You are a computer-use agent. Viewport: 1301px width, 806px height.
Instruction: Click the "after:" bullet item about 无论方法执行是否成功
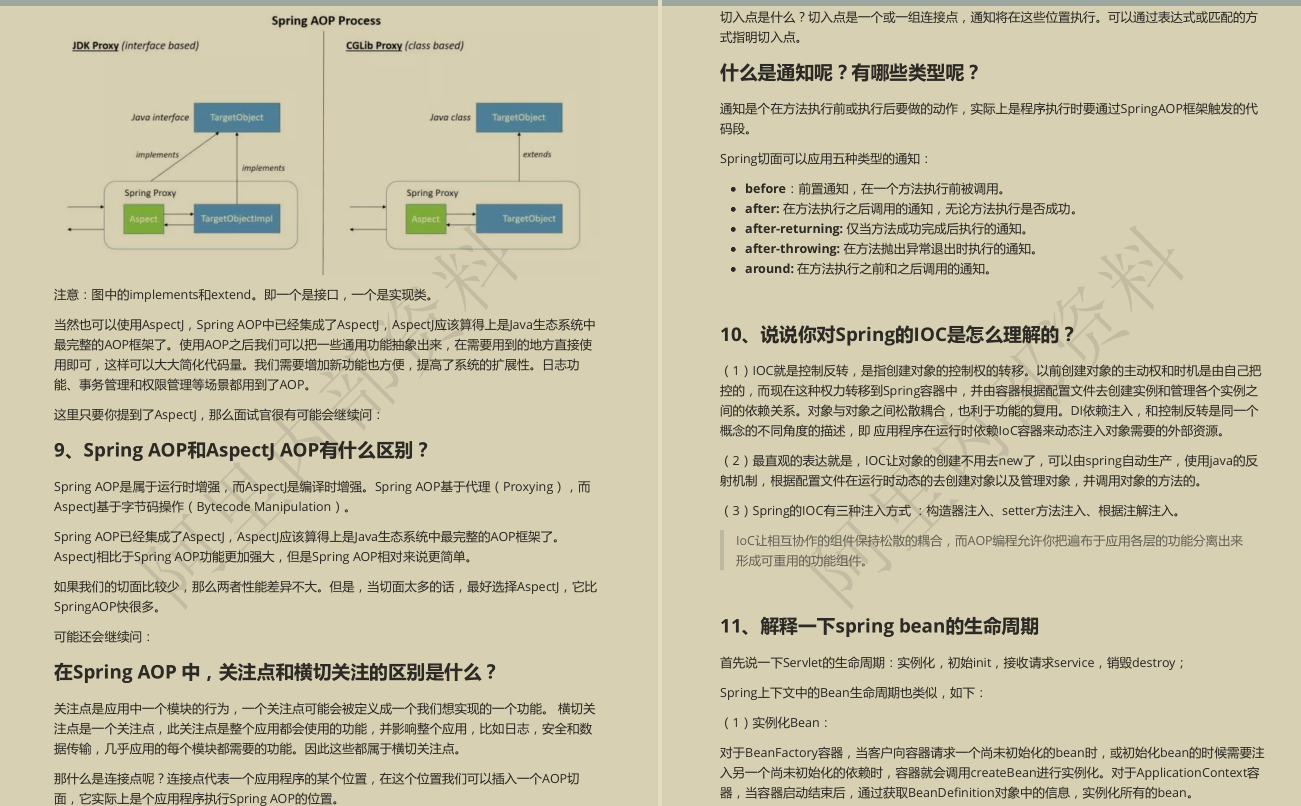(x=912, y=209)
